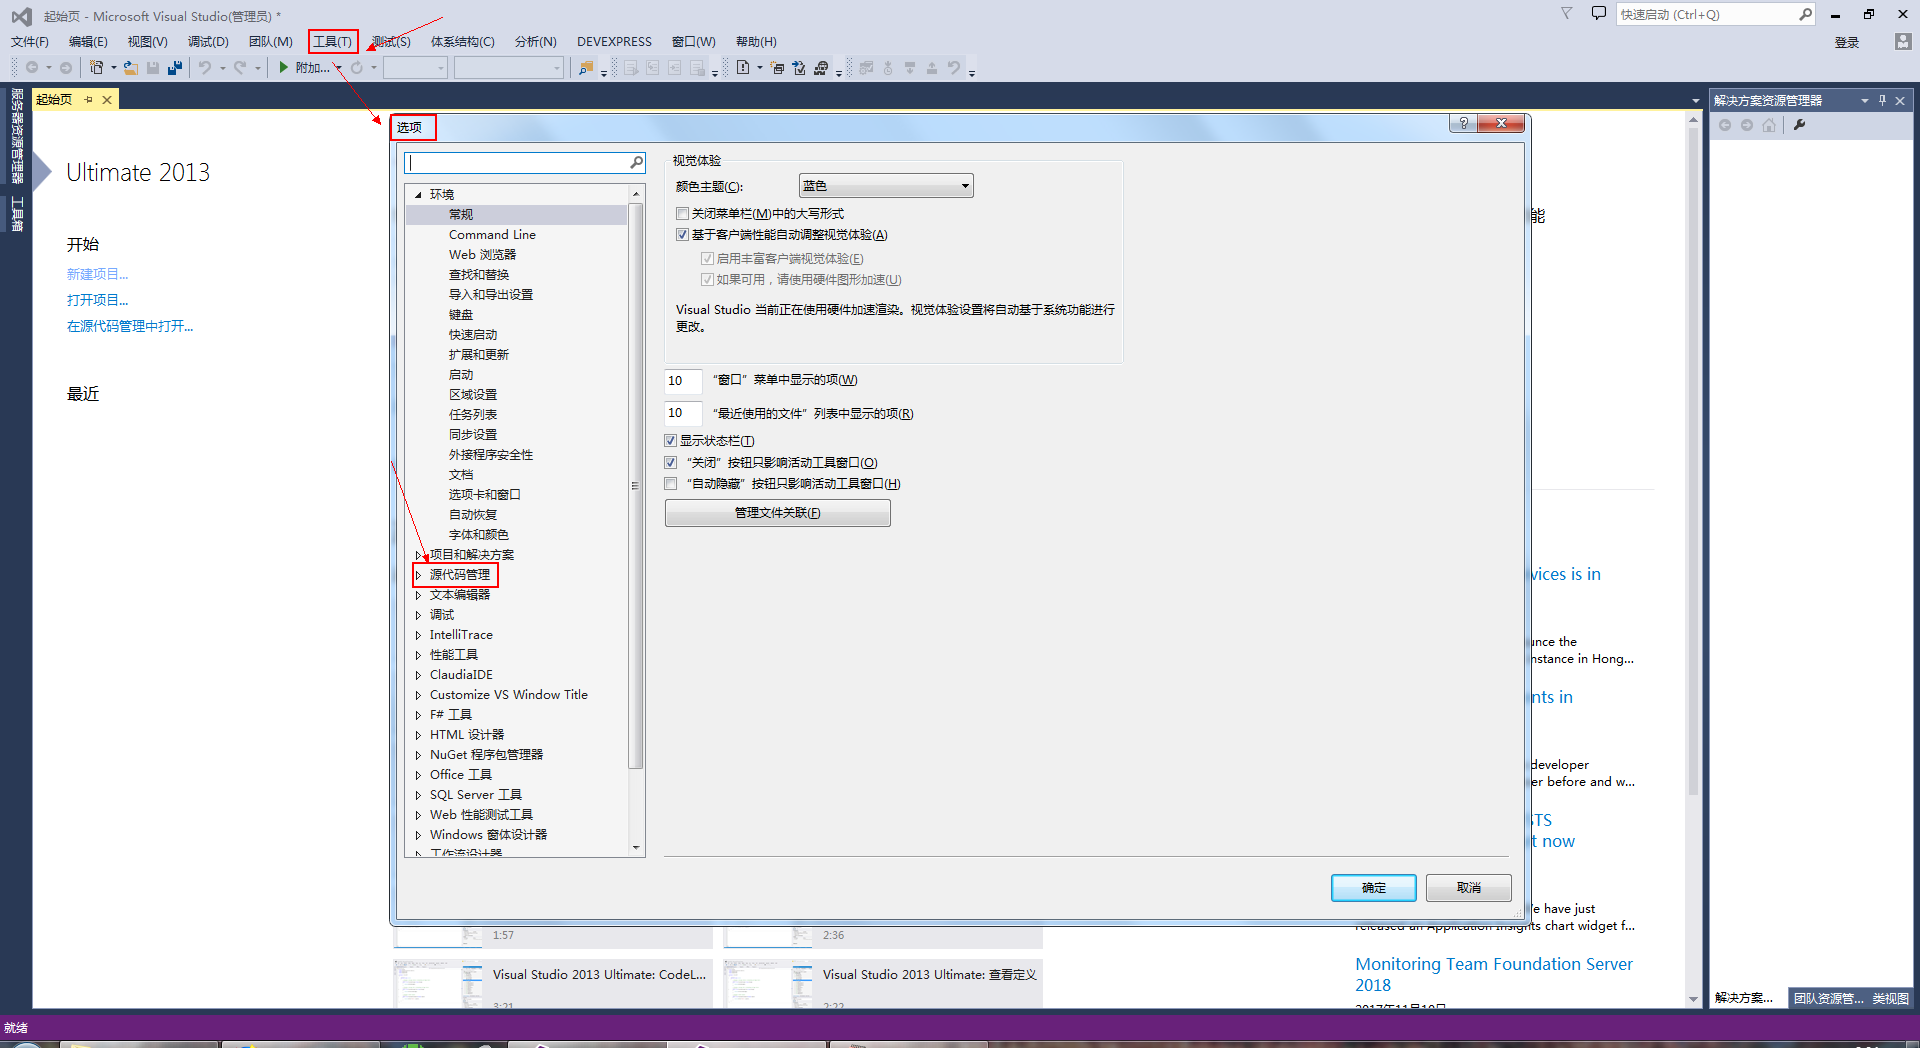
Task: Click the Refresh browser toolbar icon
Action: [x=357, y=68]
